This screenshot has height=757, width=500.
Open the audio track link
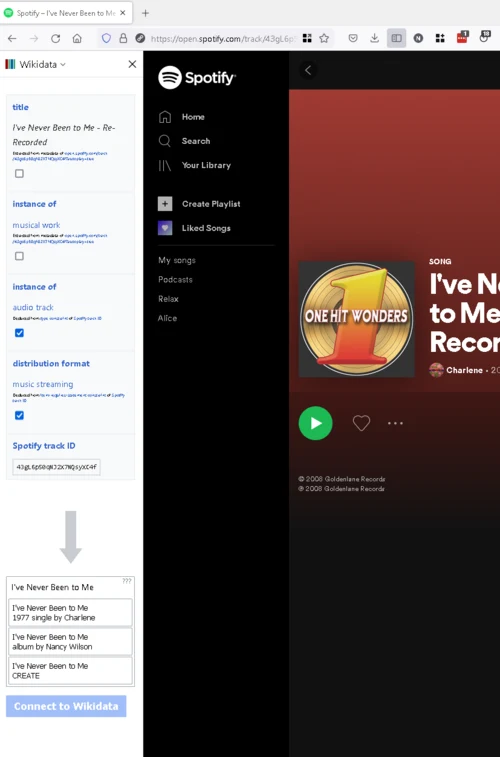tap(33, 307)
